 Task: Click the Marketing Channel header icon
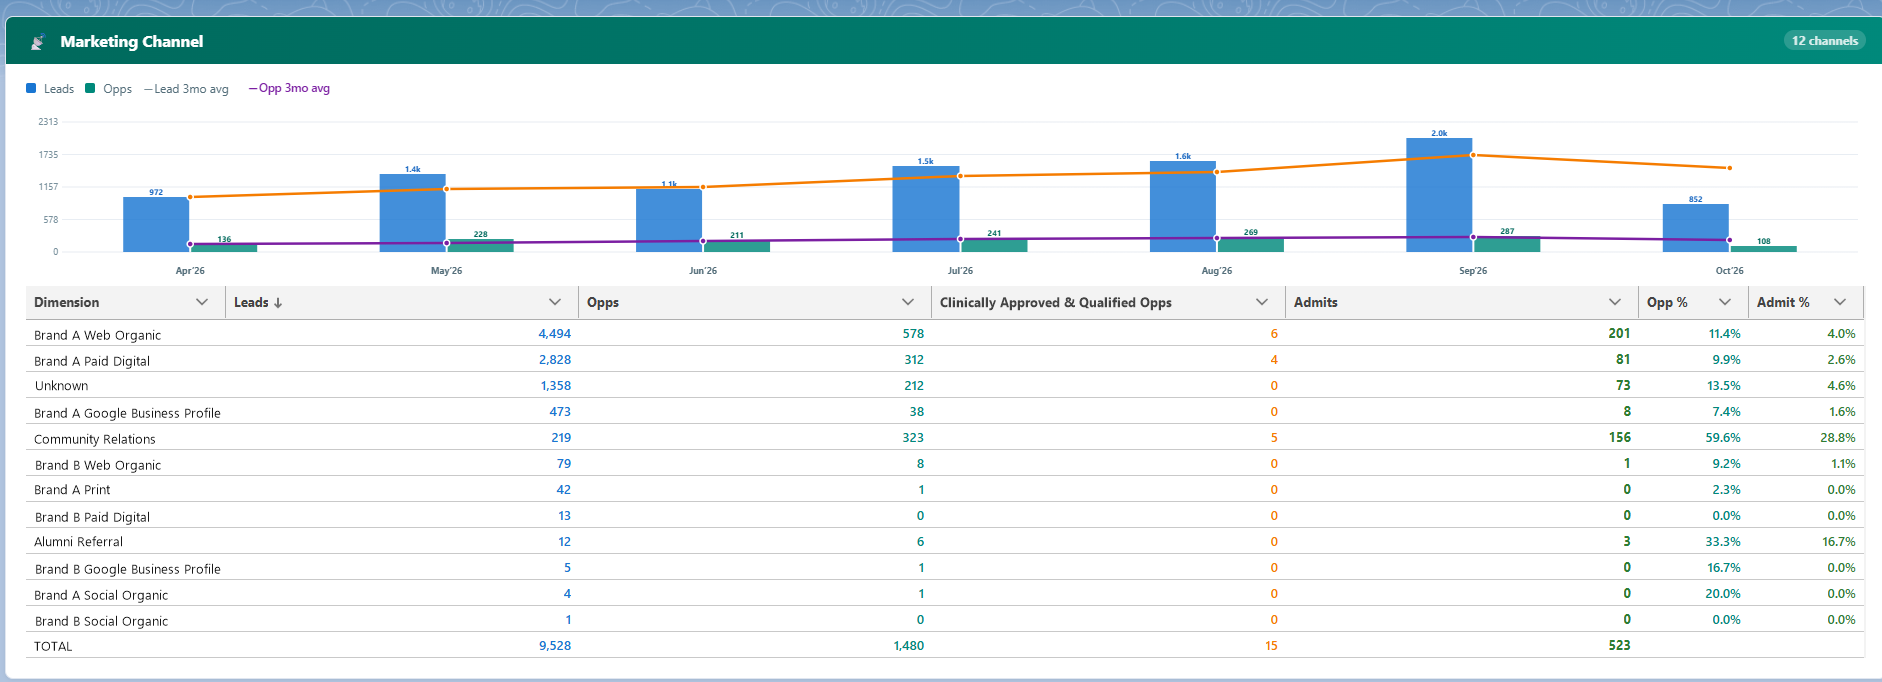(38, 42)
